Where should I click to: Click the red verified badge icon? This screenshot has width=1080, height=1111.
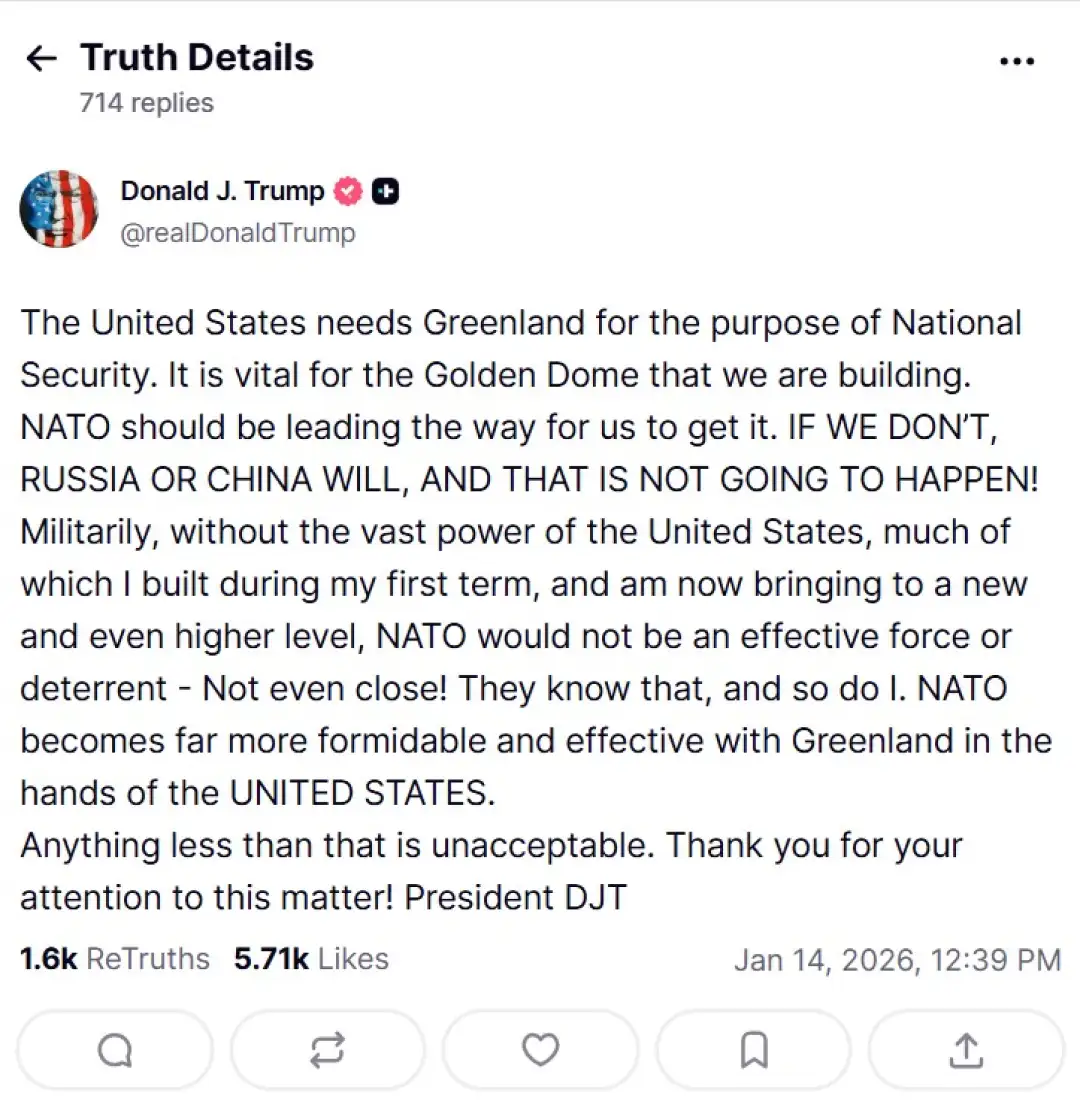(347, 191)
